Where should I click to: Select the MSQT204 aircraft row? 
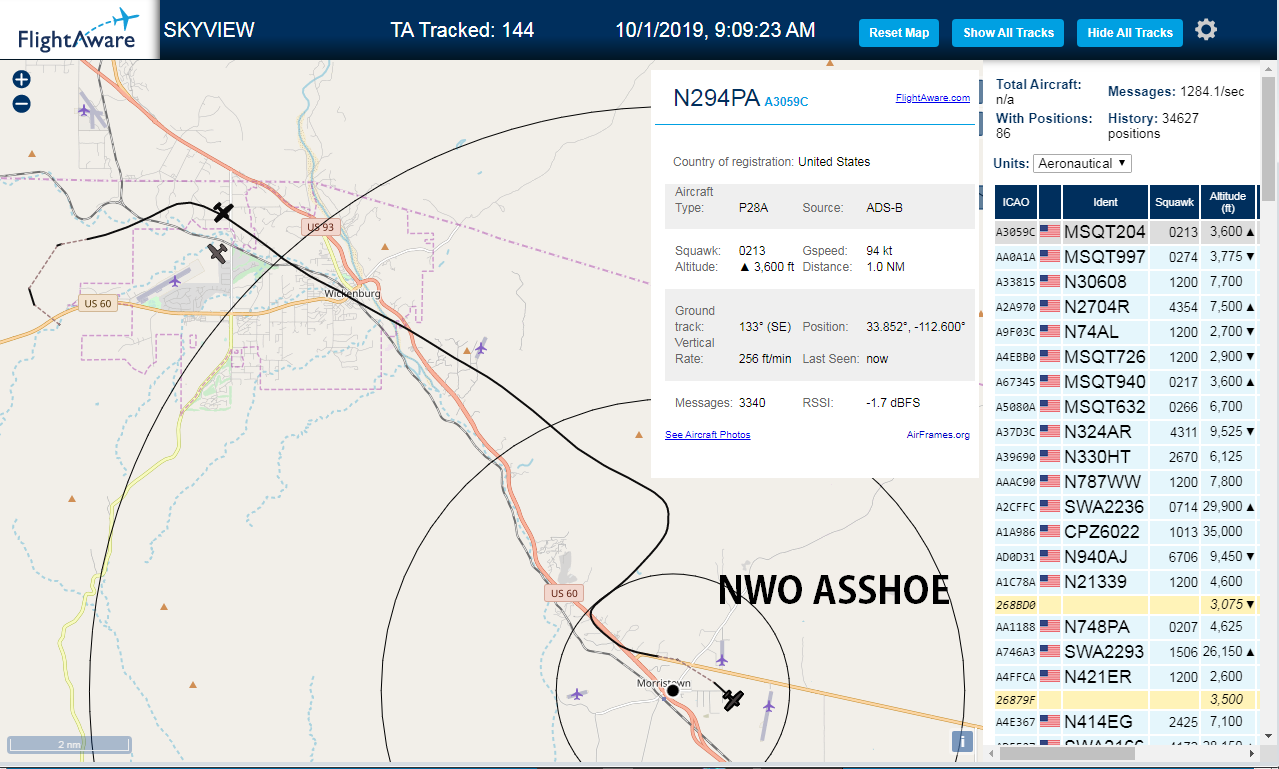coord(1125,232)
